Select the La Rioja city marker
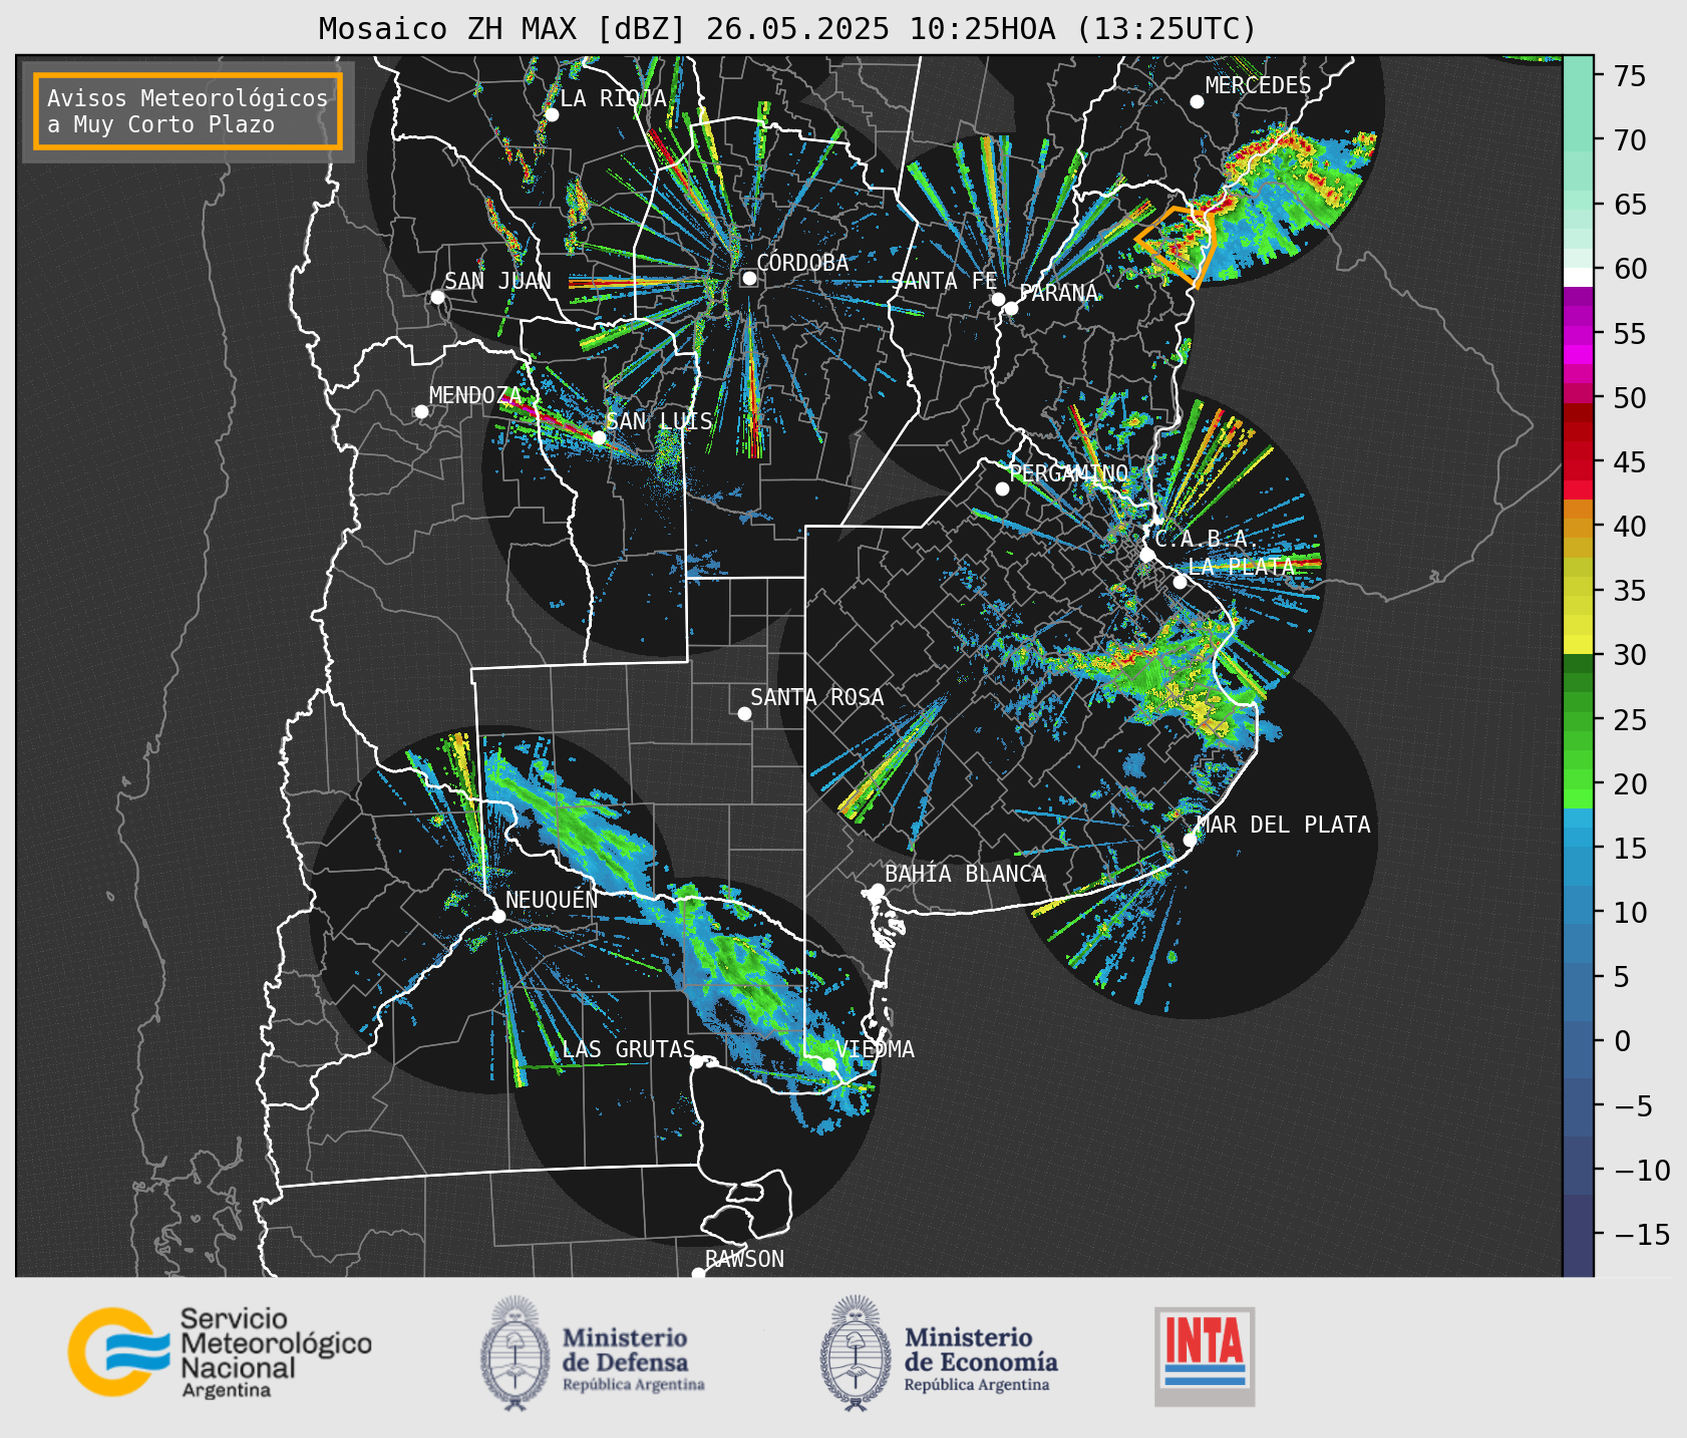This screenshot has width=1687, height=1438. pyautogui.click(x=552, y=115)
